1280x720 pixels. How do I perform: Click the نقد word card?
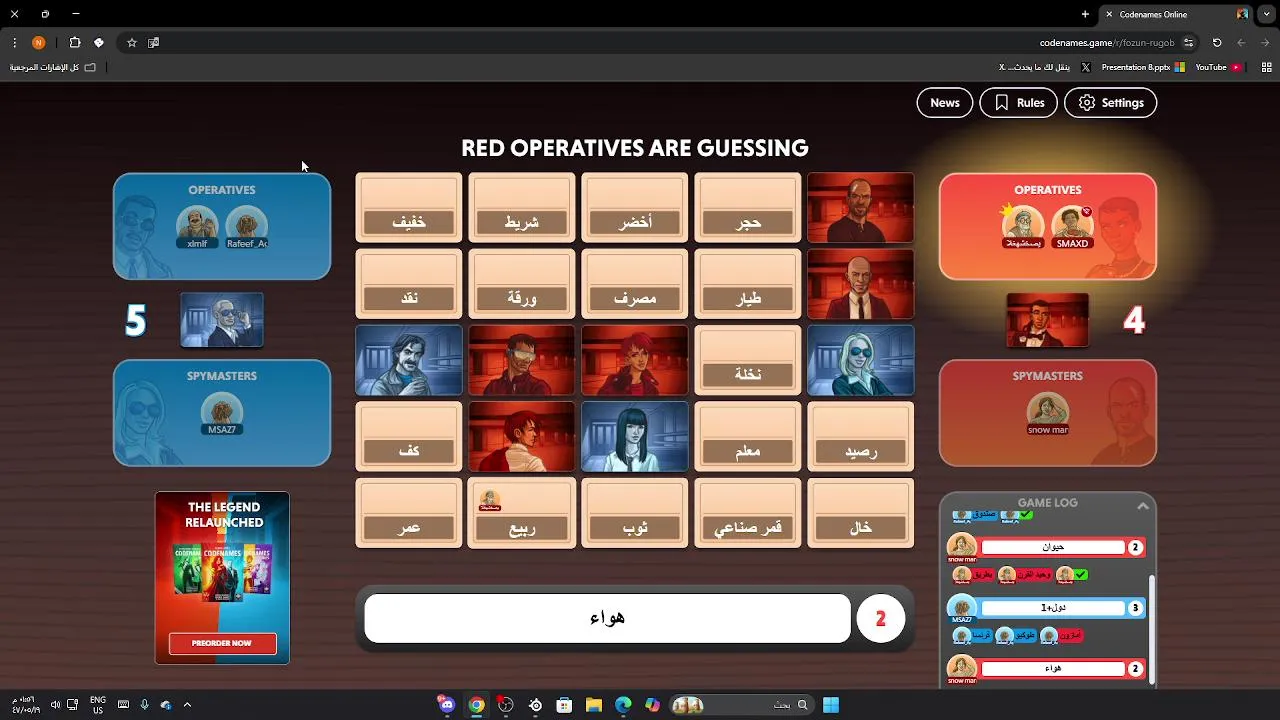409,284
